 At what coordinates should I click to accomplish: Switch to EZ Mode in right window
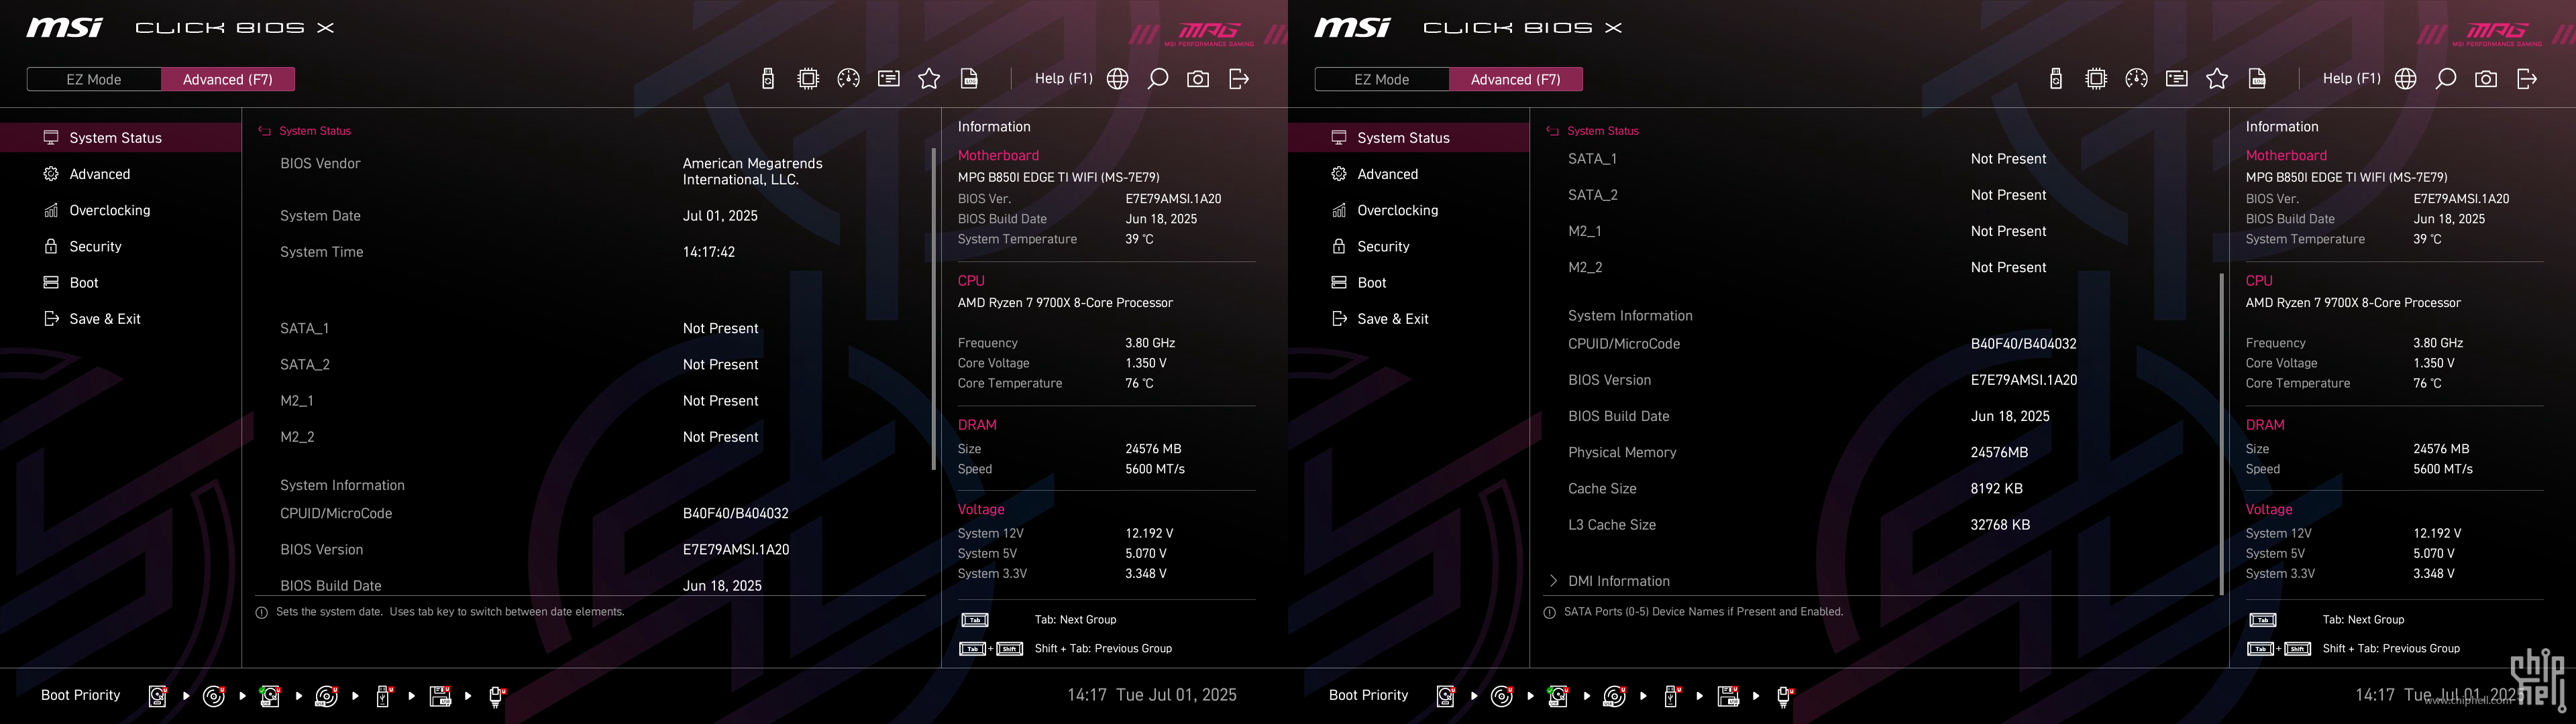pyautogui.click(x=1382, y=79)
